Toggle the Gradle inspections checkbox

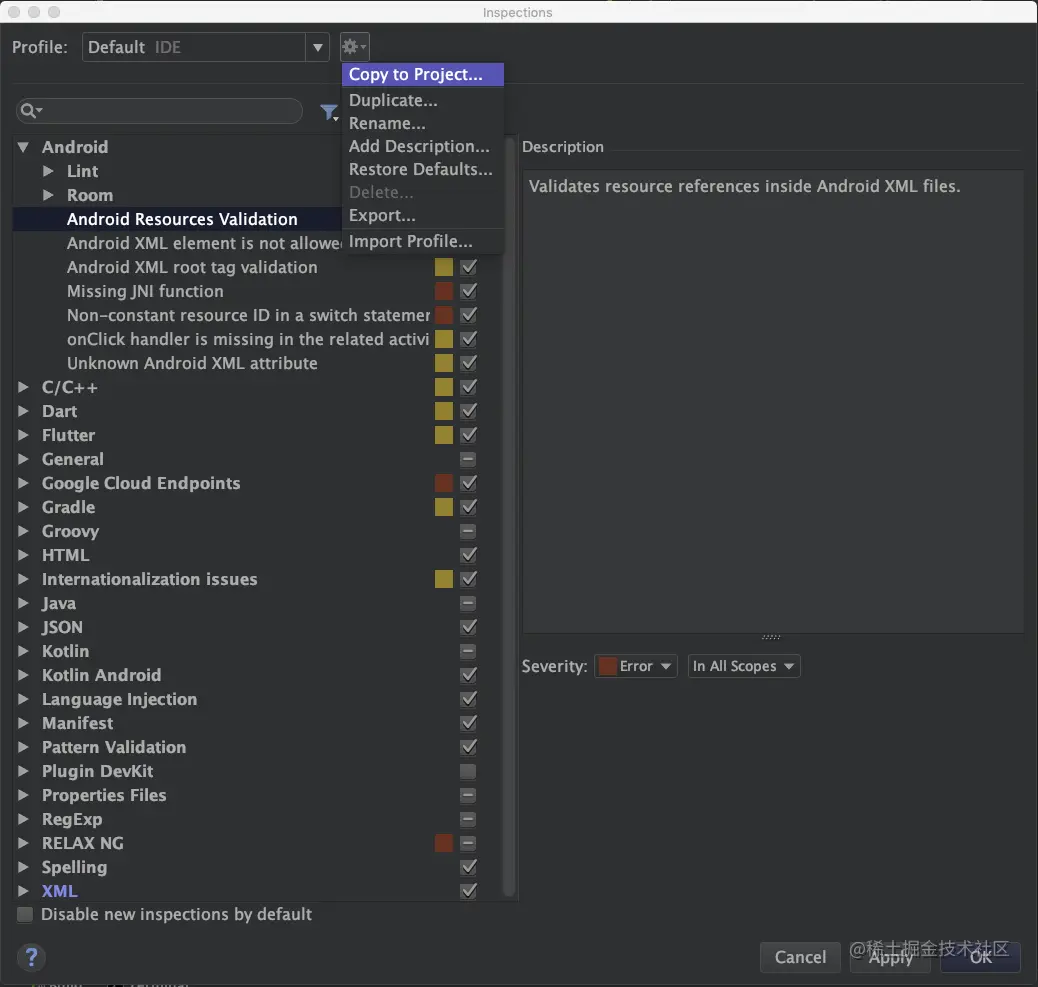(468, 507)
